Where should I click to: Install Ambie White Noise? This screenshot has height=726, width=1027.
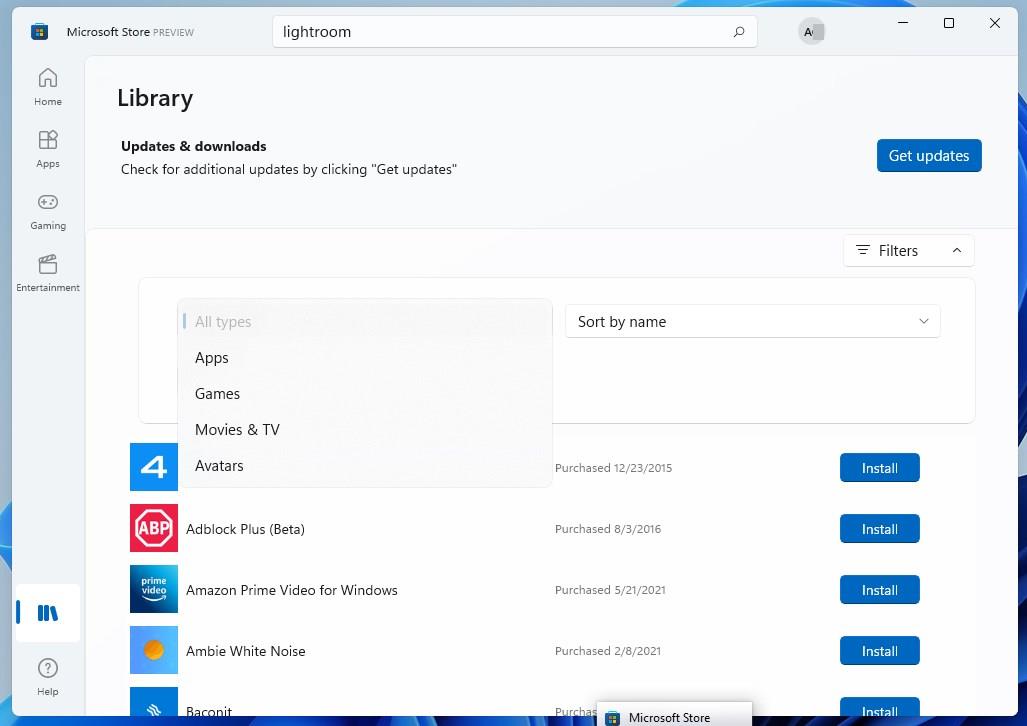point(880,651)
